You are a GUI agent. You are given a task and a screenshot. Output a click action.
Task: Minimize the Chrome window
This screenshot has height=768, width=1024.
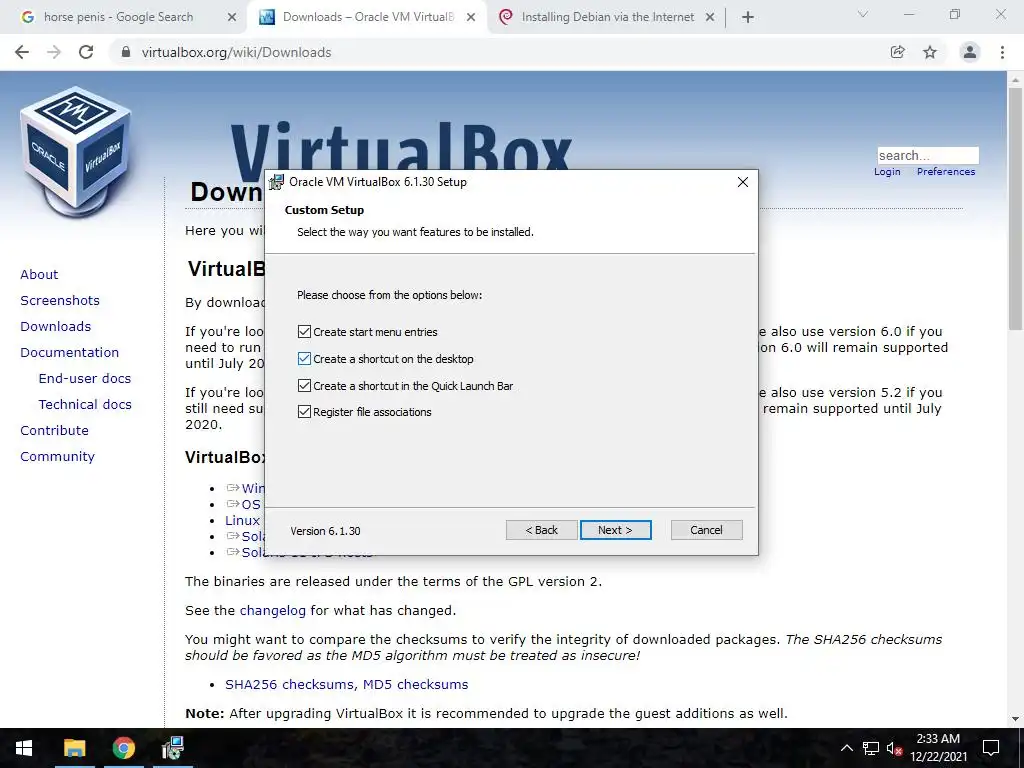(909, 14)
